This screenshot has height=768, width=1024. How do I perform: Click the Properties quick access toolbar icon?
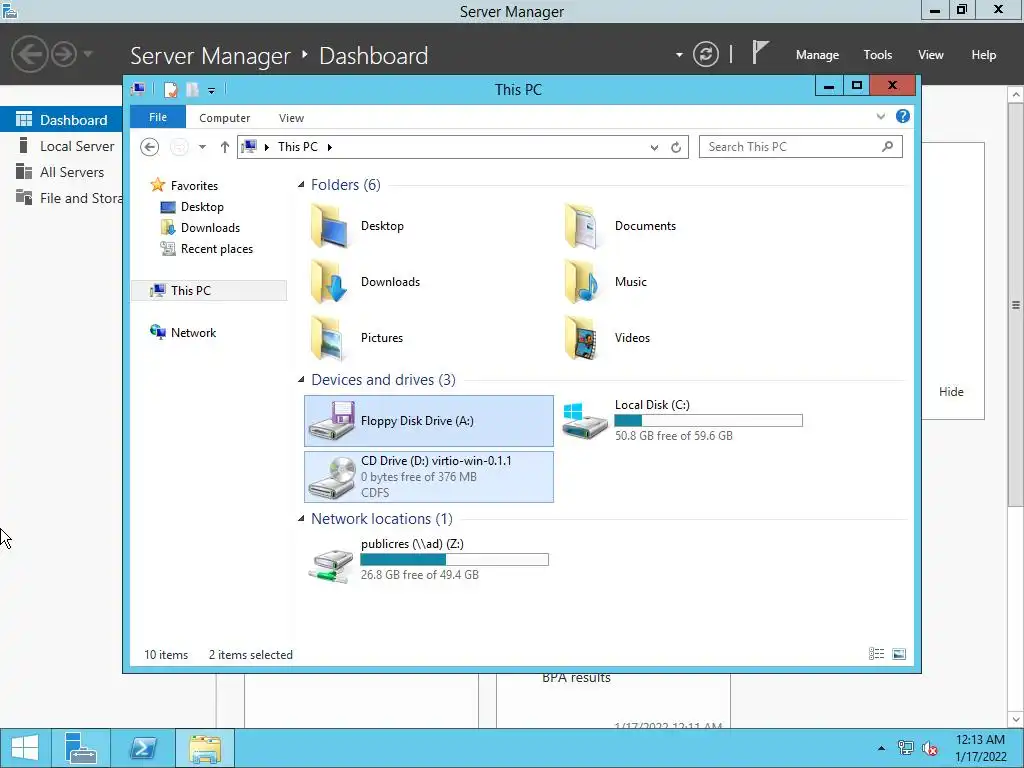tap(170, 89)
